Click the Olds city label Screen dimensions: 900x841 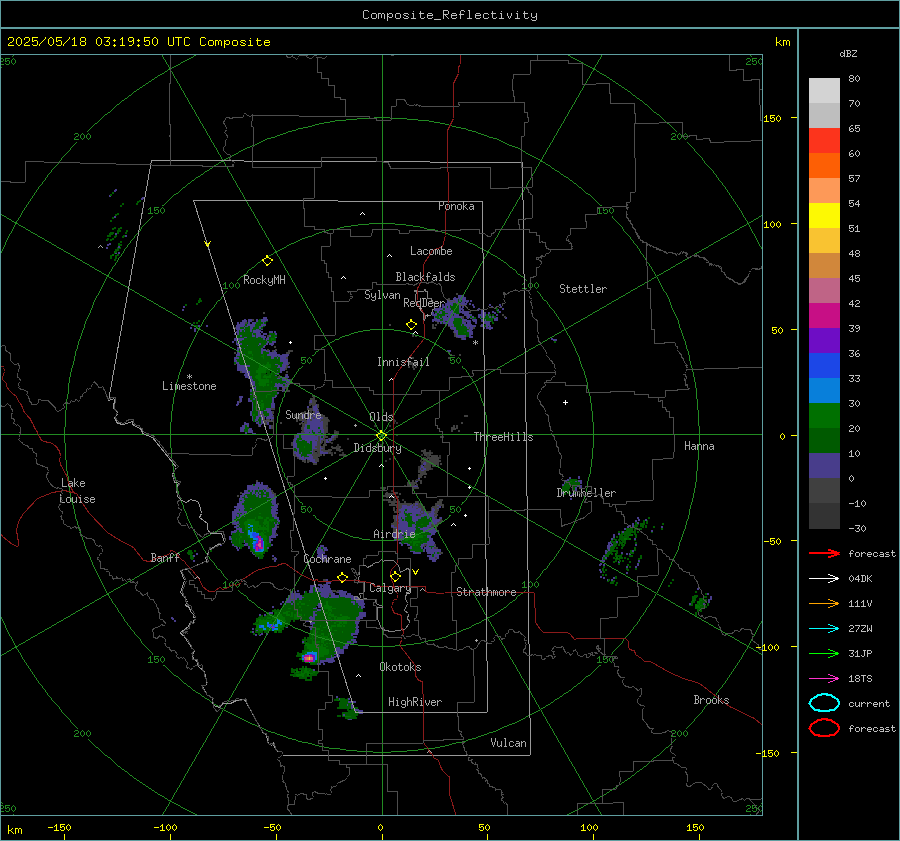click(381, 417)
